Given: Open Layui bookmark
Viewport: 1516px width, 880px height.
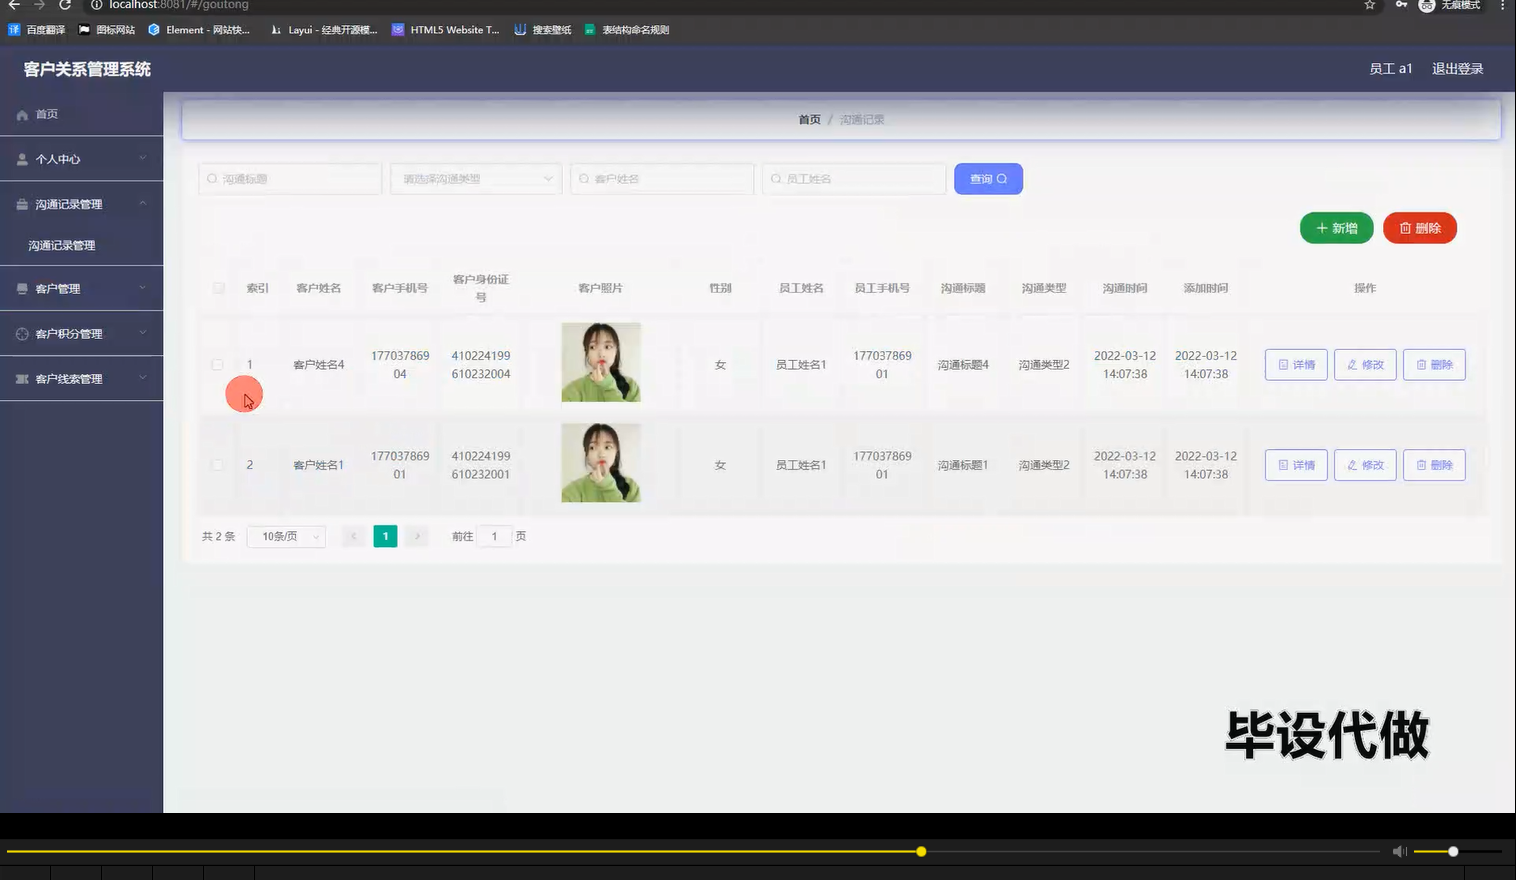Looking at the screenshot, I should click(324, 30).
